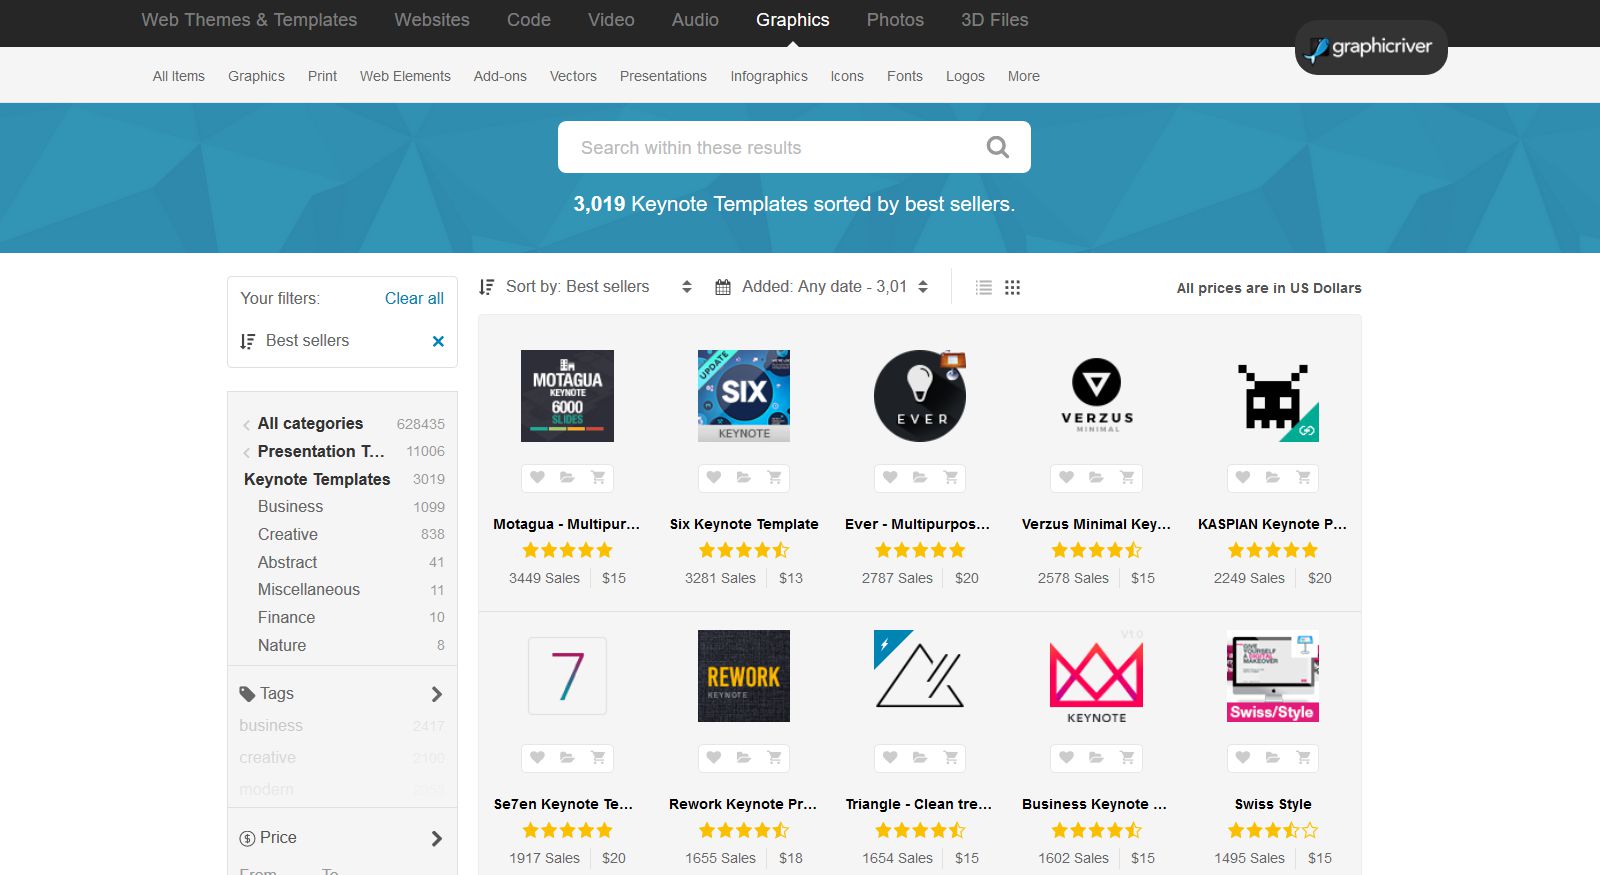Image resolution: width=1600 pixels, height=875 pixels.
Task: Filter by Nature category
Action: point(282,646)
